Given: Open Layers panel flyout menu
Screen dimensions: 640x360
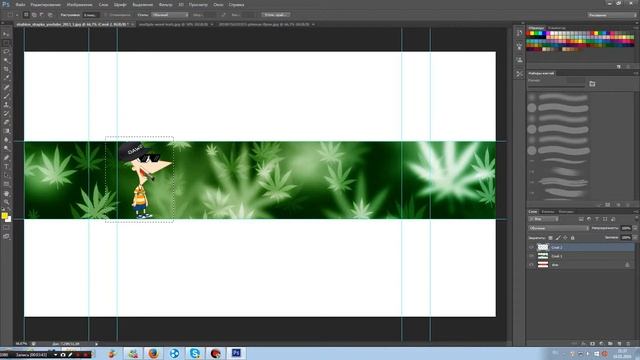Looking at the screenshot, I should point(636,211).
